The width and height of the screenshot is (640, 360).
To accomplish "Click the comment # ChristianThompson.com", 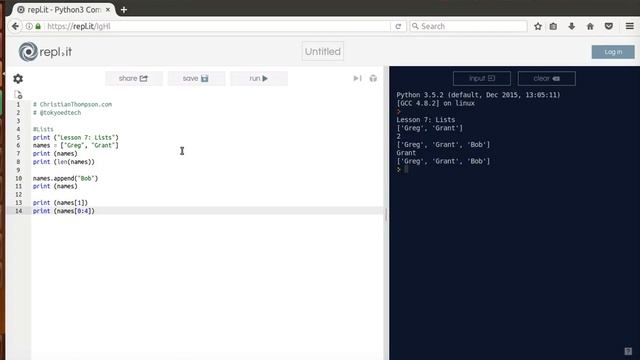I will point(72,104).
